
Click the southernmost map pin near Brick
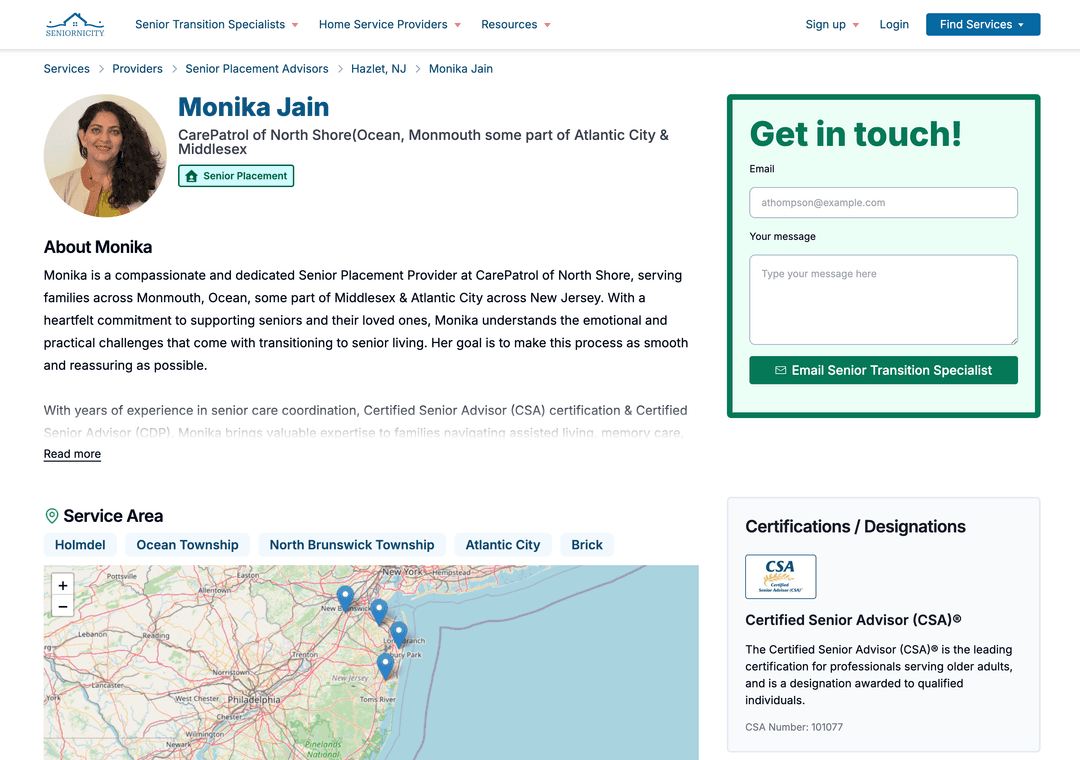(385, 665)
